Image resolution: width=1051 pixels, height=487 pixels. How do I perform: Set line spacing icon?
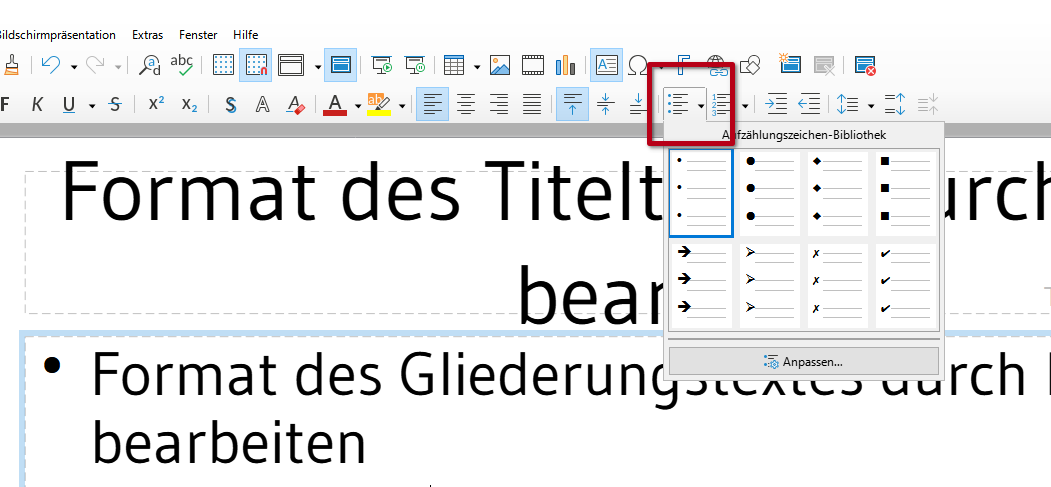(x=848, y=104)
